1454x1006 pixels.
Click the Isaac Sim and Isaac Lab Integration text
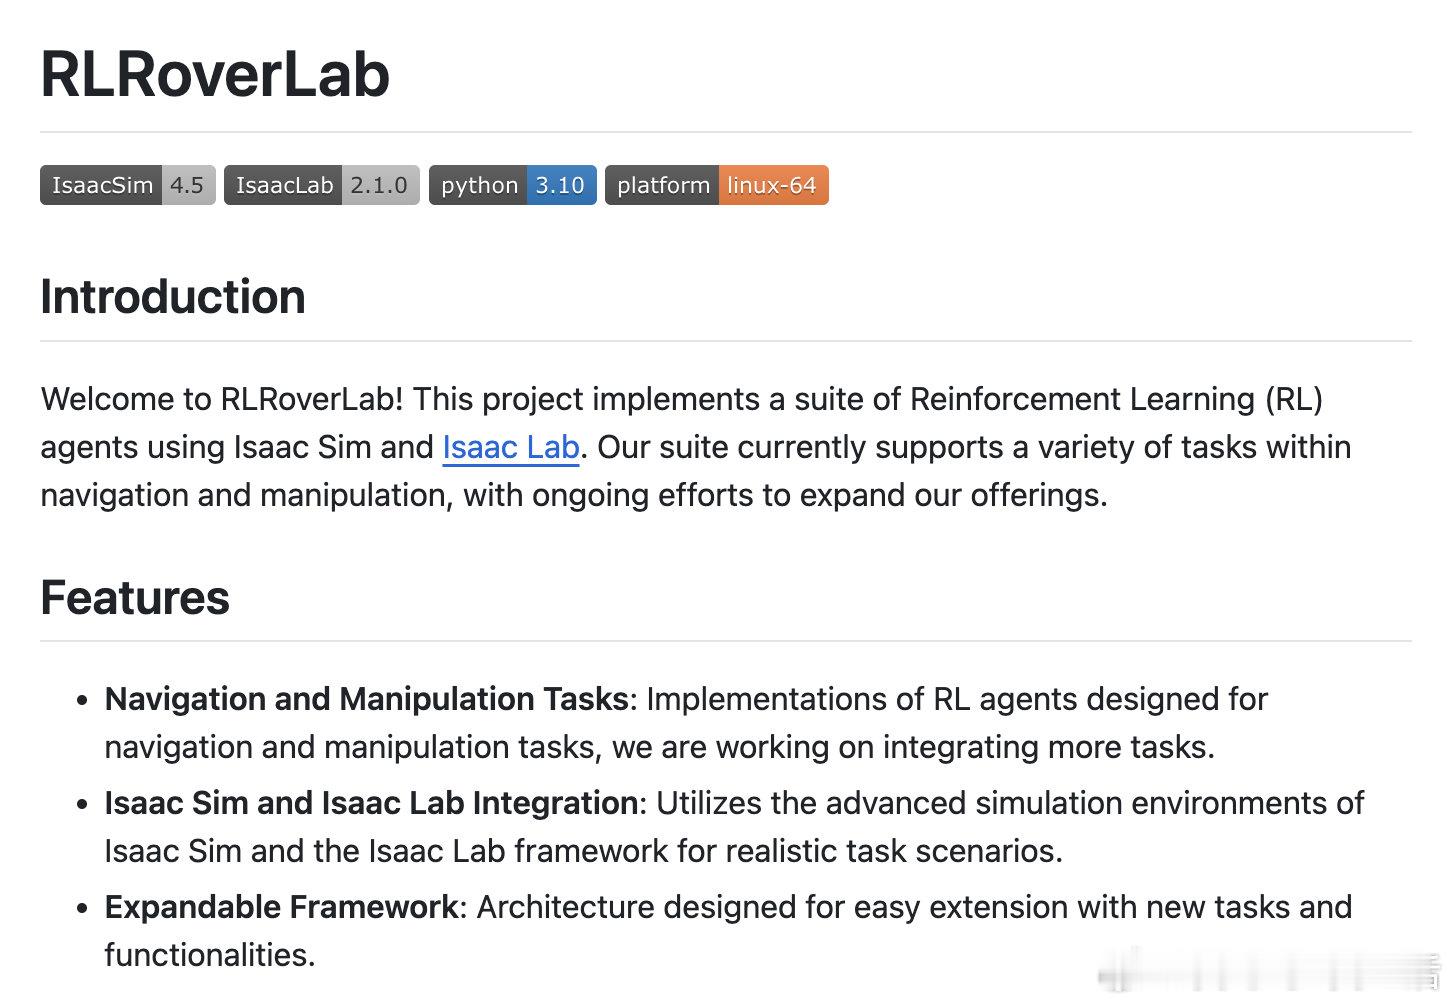[371, 803]
